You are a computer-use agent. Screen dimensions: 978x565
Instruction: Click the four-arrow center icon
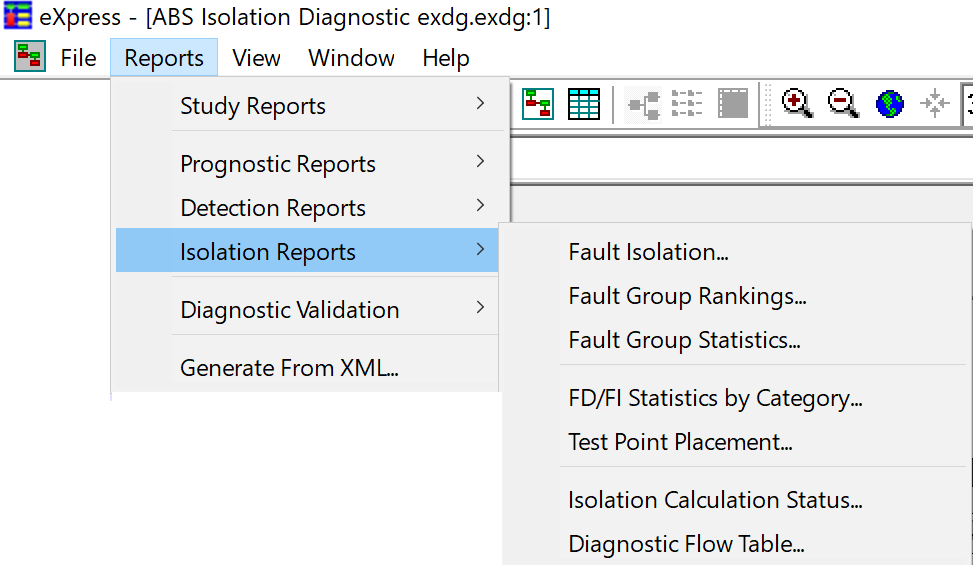tap(934, 104)
